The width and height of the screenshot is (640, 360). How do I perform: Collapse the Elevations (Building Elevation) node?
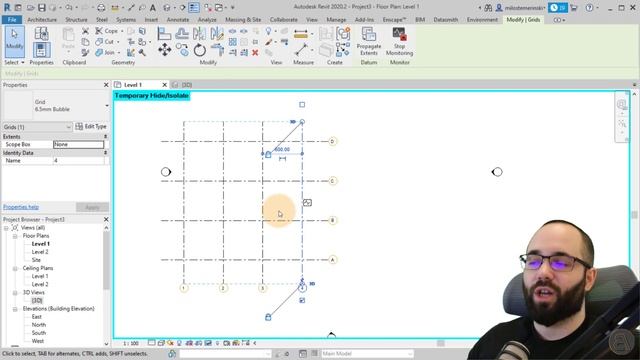click(15, 309)
